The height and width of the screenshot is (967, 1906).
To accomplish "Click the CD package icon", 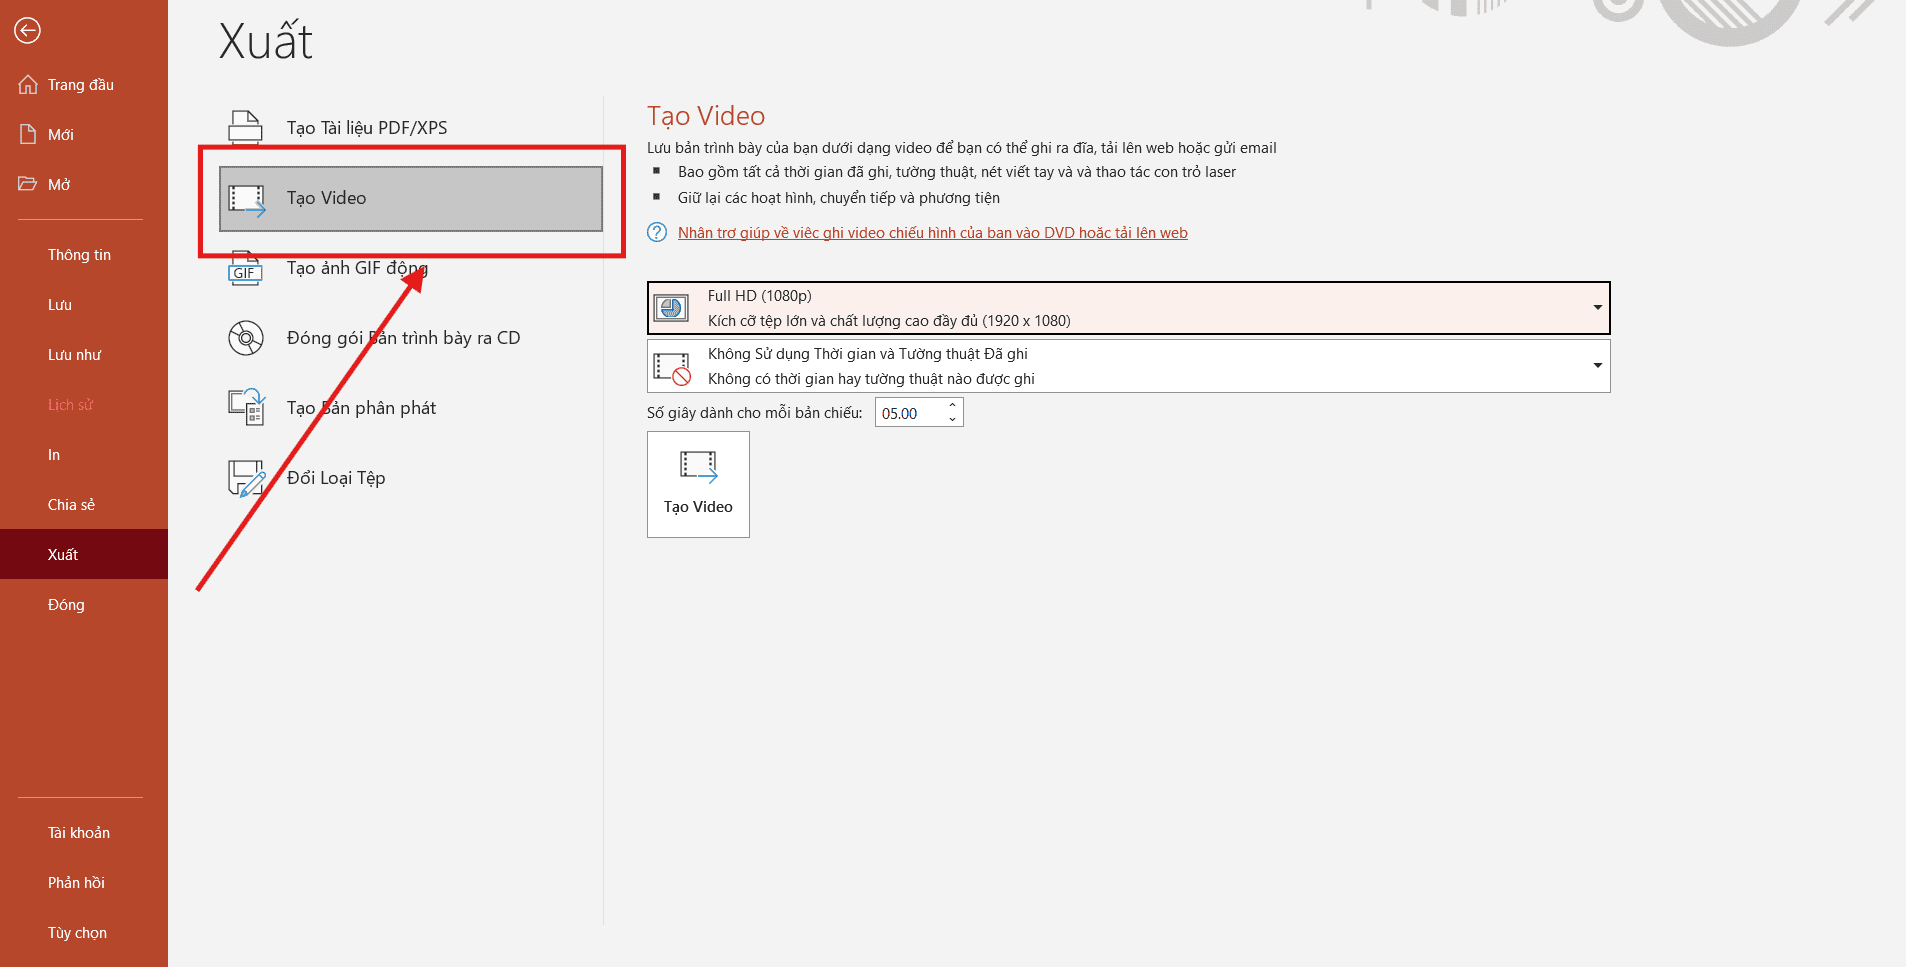I will [x=245, y=338].
